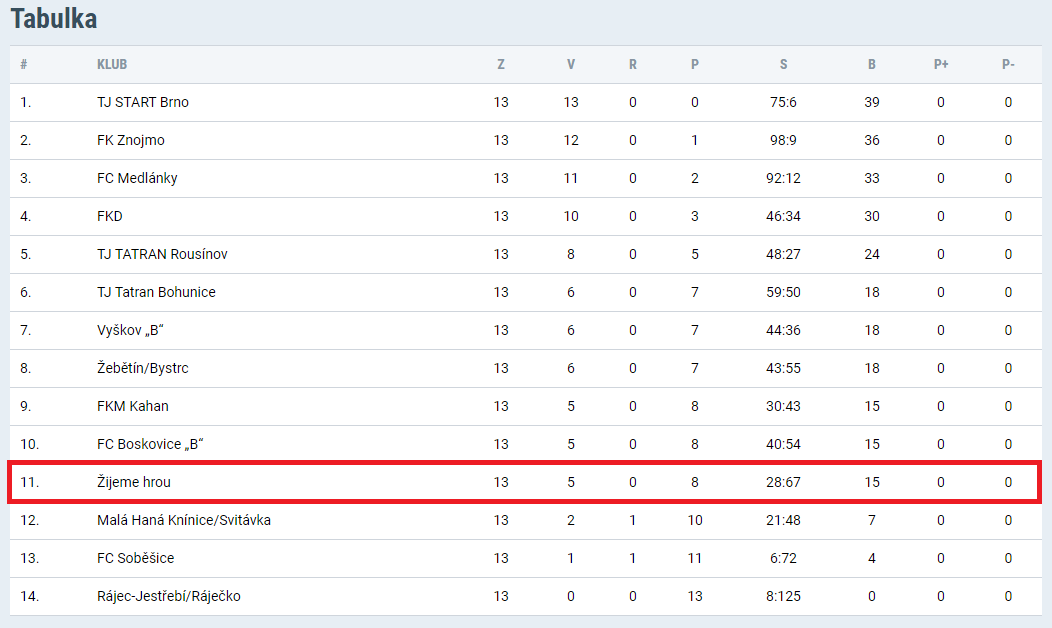Image resolution: width=1052 pixels, height=628 pixels.
Task: Click the highlighted Žijeme hrou team
Action: [134, 482]
